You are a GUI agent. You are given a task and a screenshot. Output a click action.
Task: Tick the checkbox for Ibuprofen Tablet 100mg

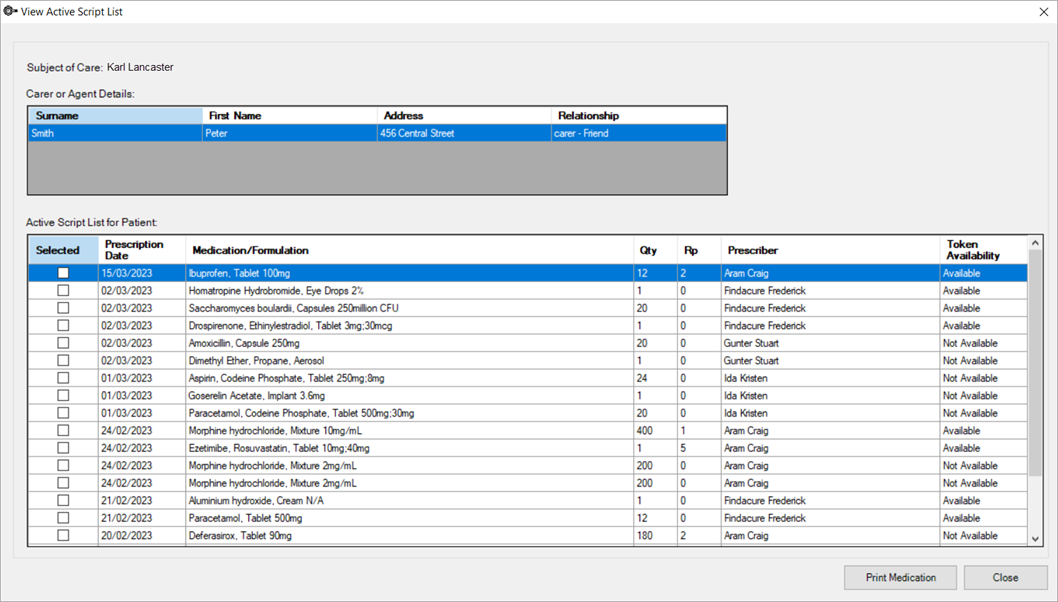(63, 273)
